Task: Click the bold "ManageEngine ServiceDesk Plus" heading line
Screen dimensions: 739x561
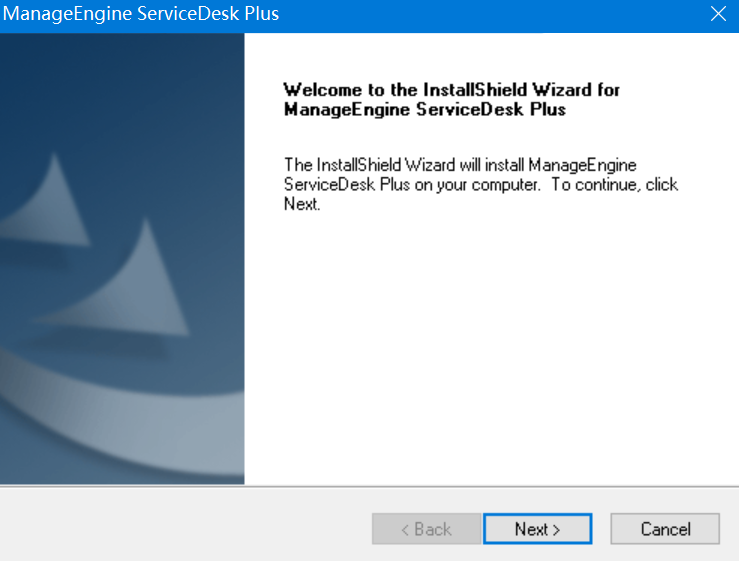Action: (425, 109)
